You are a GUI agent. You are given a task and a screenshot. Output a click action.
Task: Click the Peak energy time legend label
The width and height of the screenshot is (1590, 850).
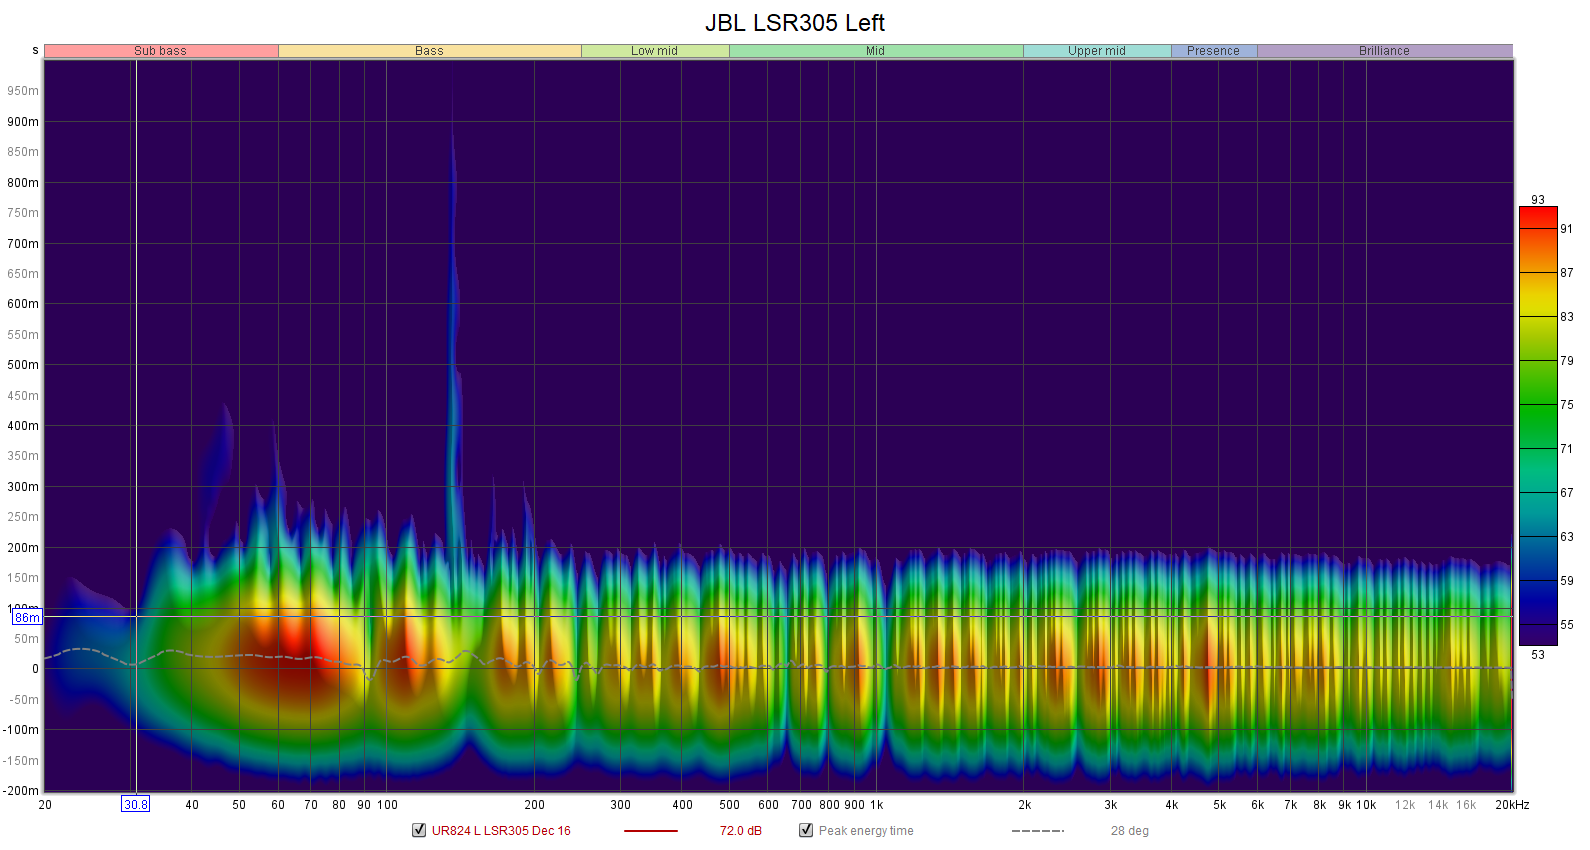(866, 831)
